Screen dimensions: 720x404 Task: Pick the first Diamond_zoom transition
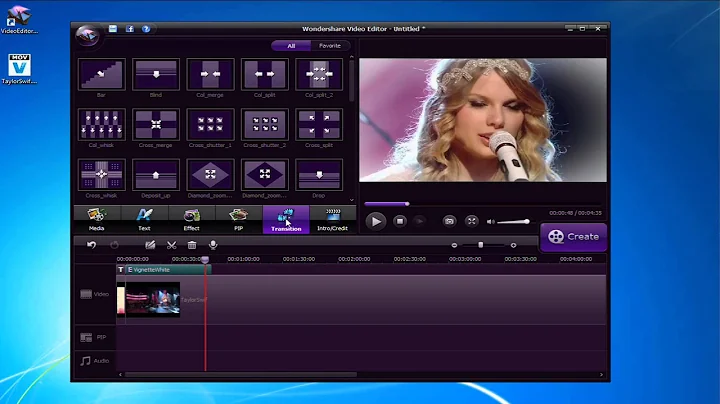click(x=210, y=174)
